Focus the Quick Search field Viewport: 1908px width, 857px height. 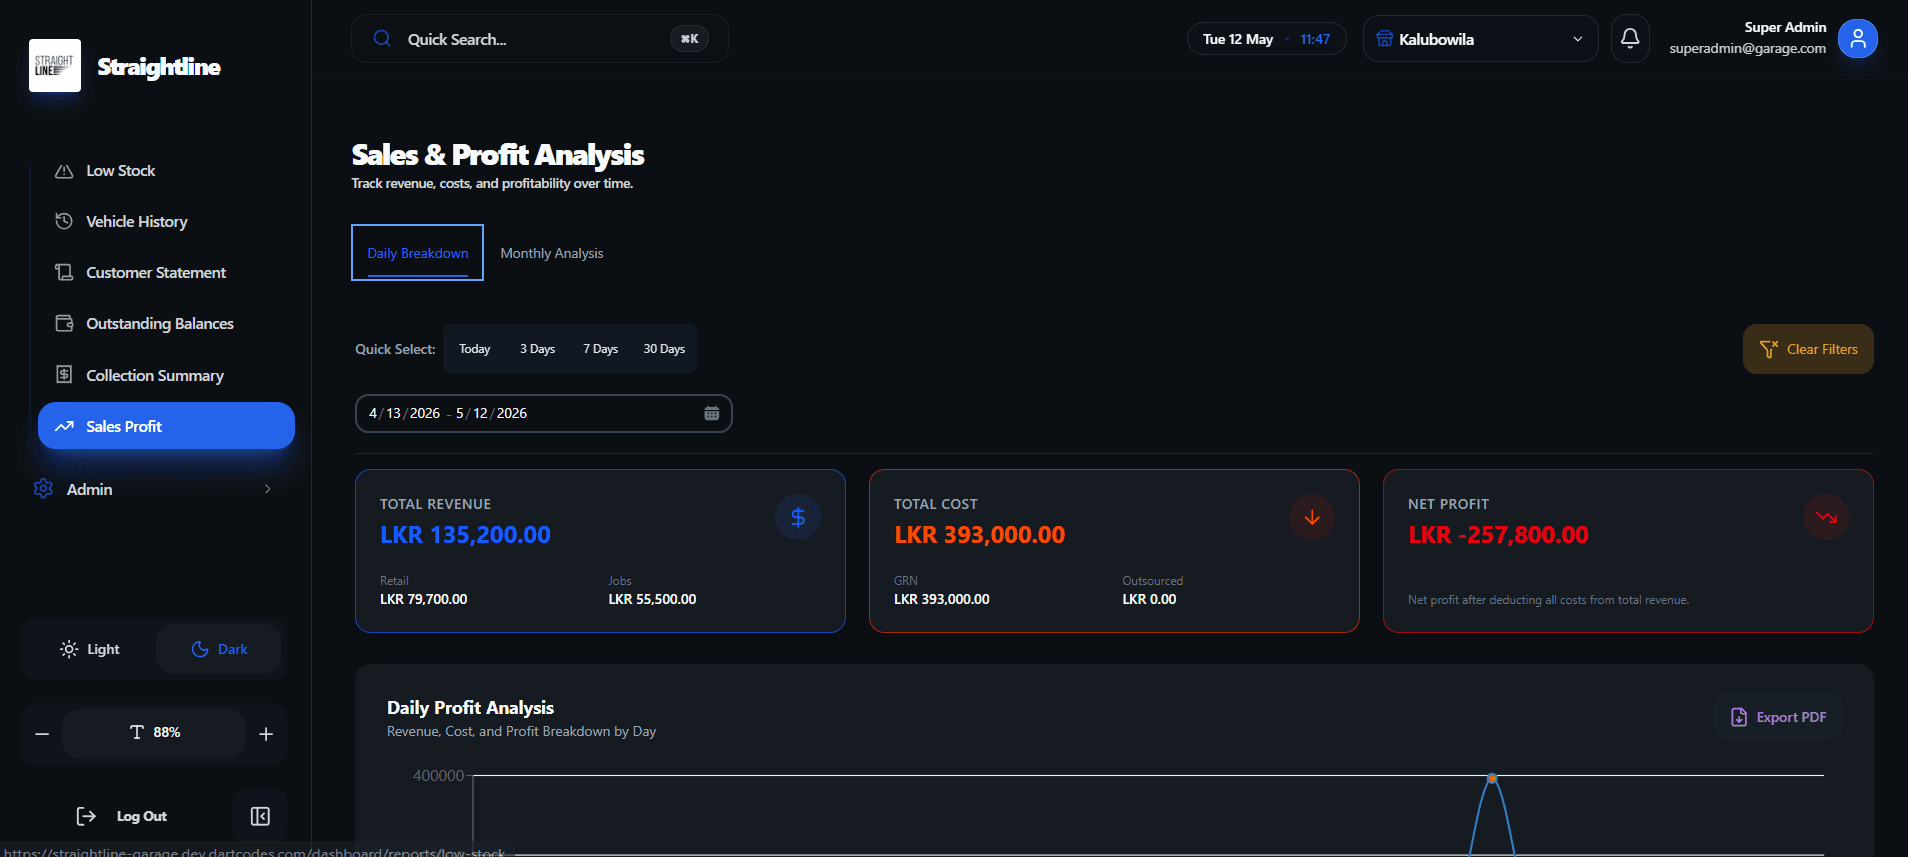(x=540, y=39)
